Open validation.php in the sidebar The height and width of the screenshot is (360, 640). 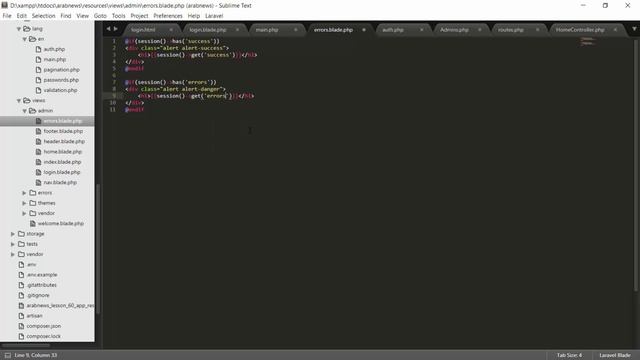pos(60,90)
